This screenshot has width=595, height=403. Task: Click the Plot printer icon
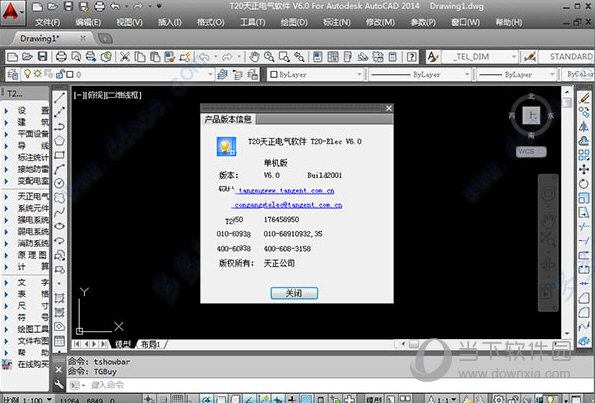(x=61, y=57)
